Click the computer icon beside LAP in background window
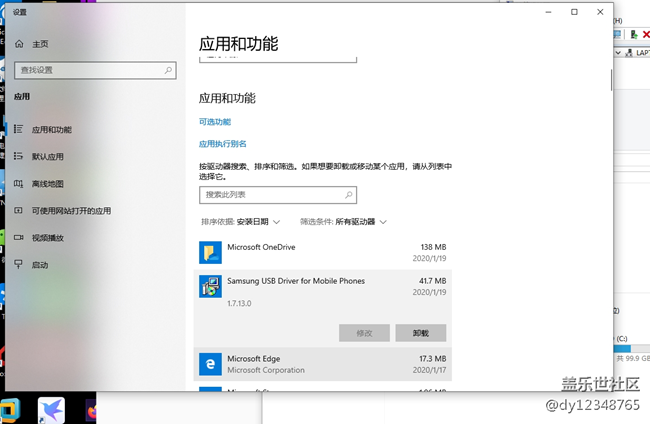Screen dimensions: 650x424 click(x=629, y=53)
